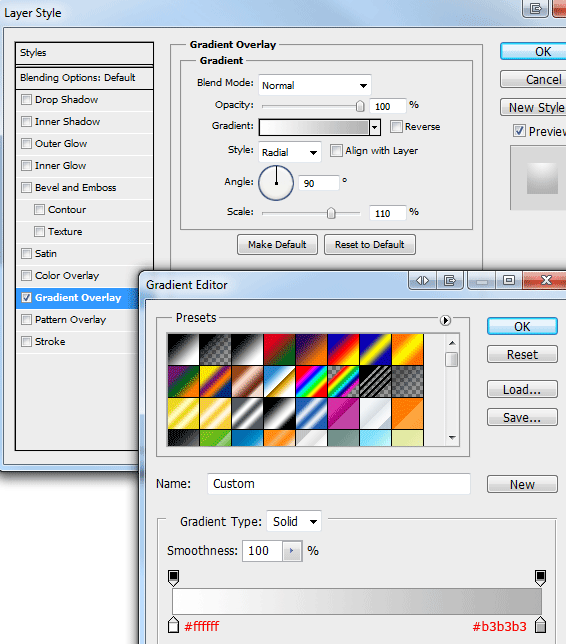566x644 pixels.
Task: Click the Angle dial control
Action: pyautogui.click(x=276, y=183)
